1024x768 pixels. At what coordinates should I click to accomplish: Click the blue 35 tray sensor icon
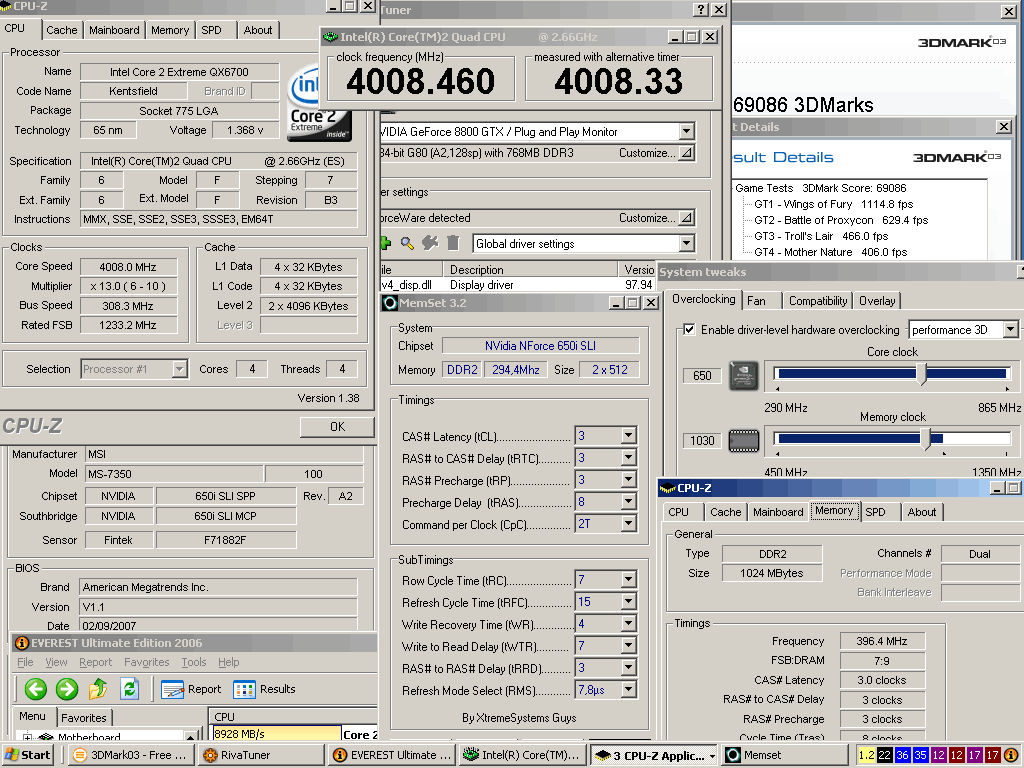pos(920,755)
